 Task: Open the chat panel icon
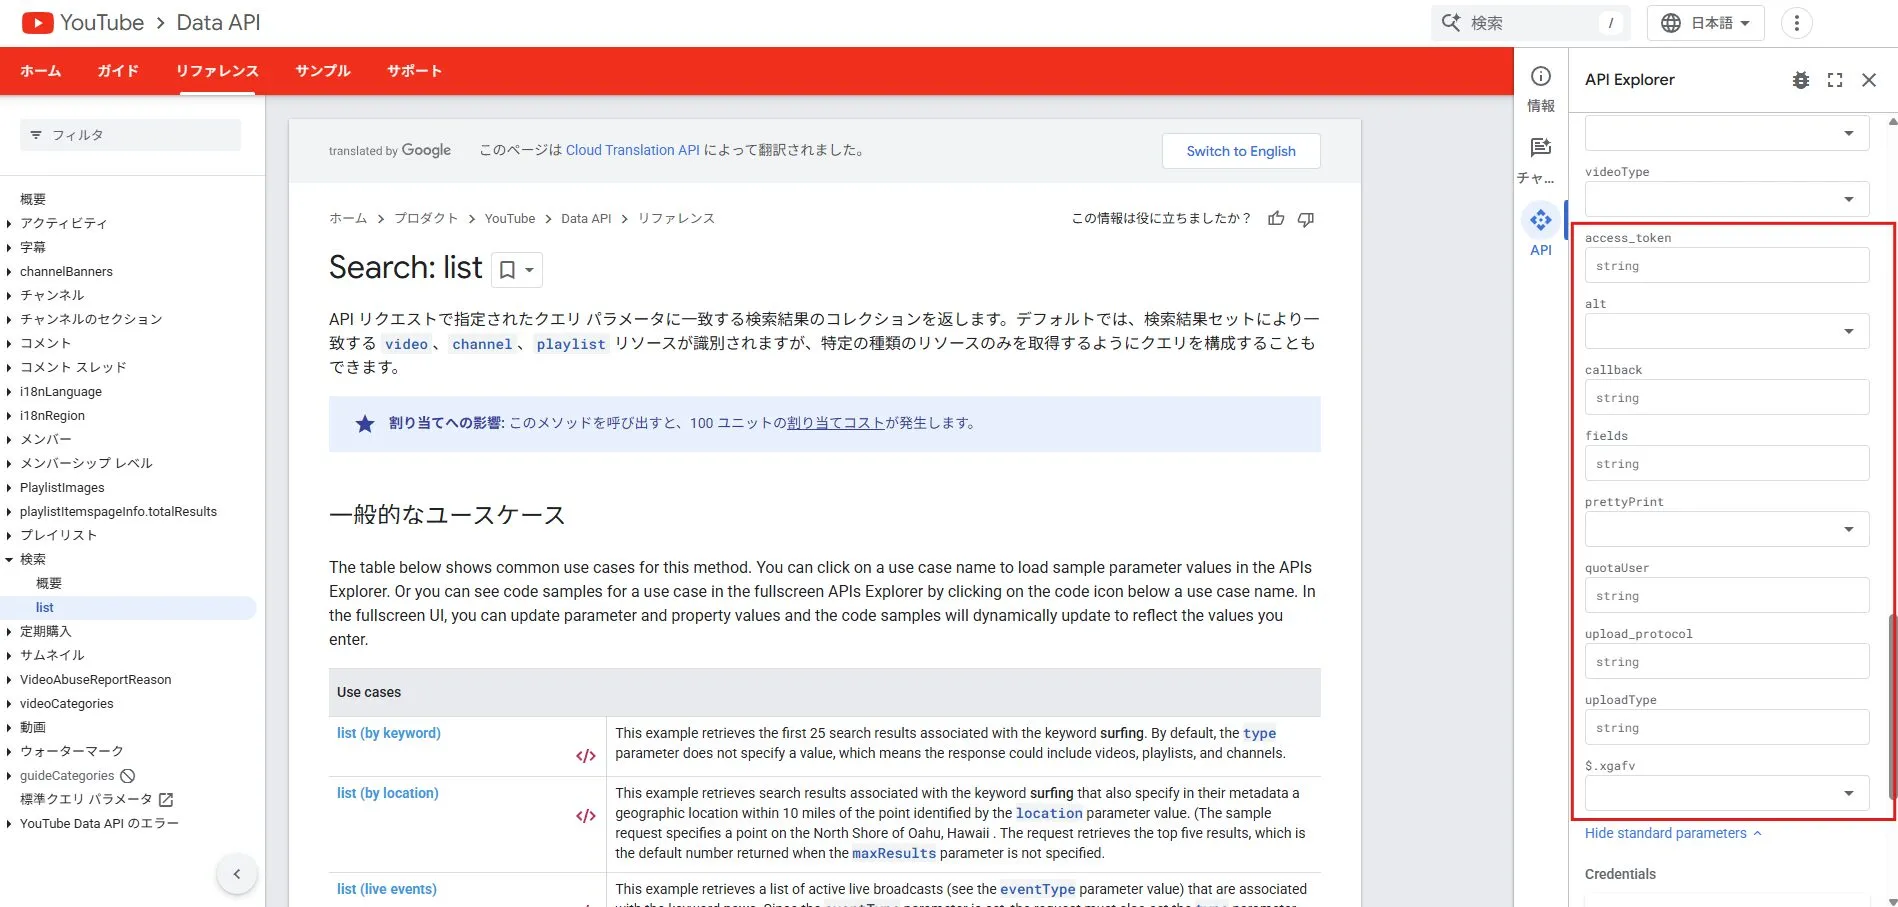click(1541, 148)
